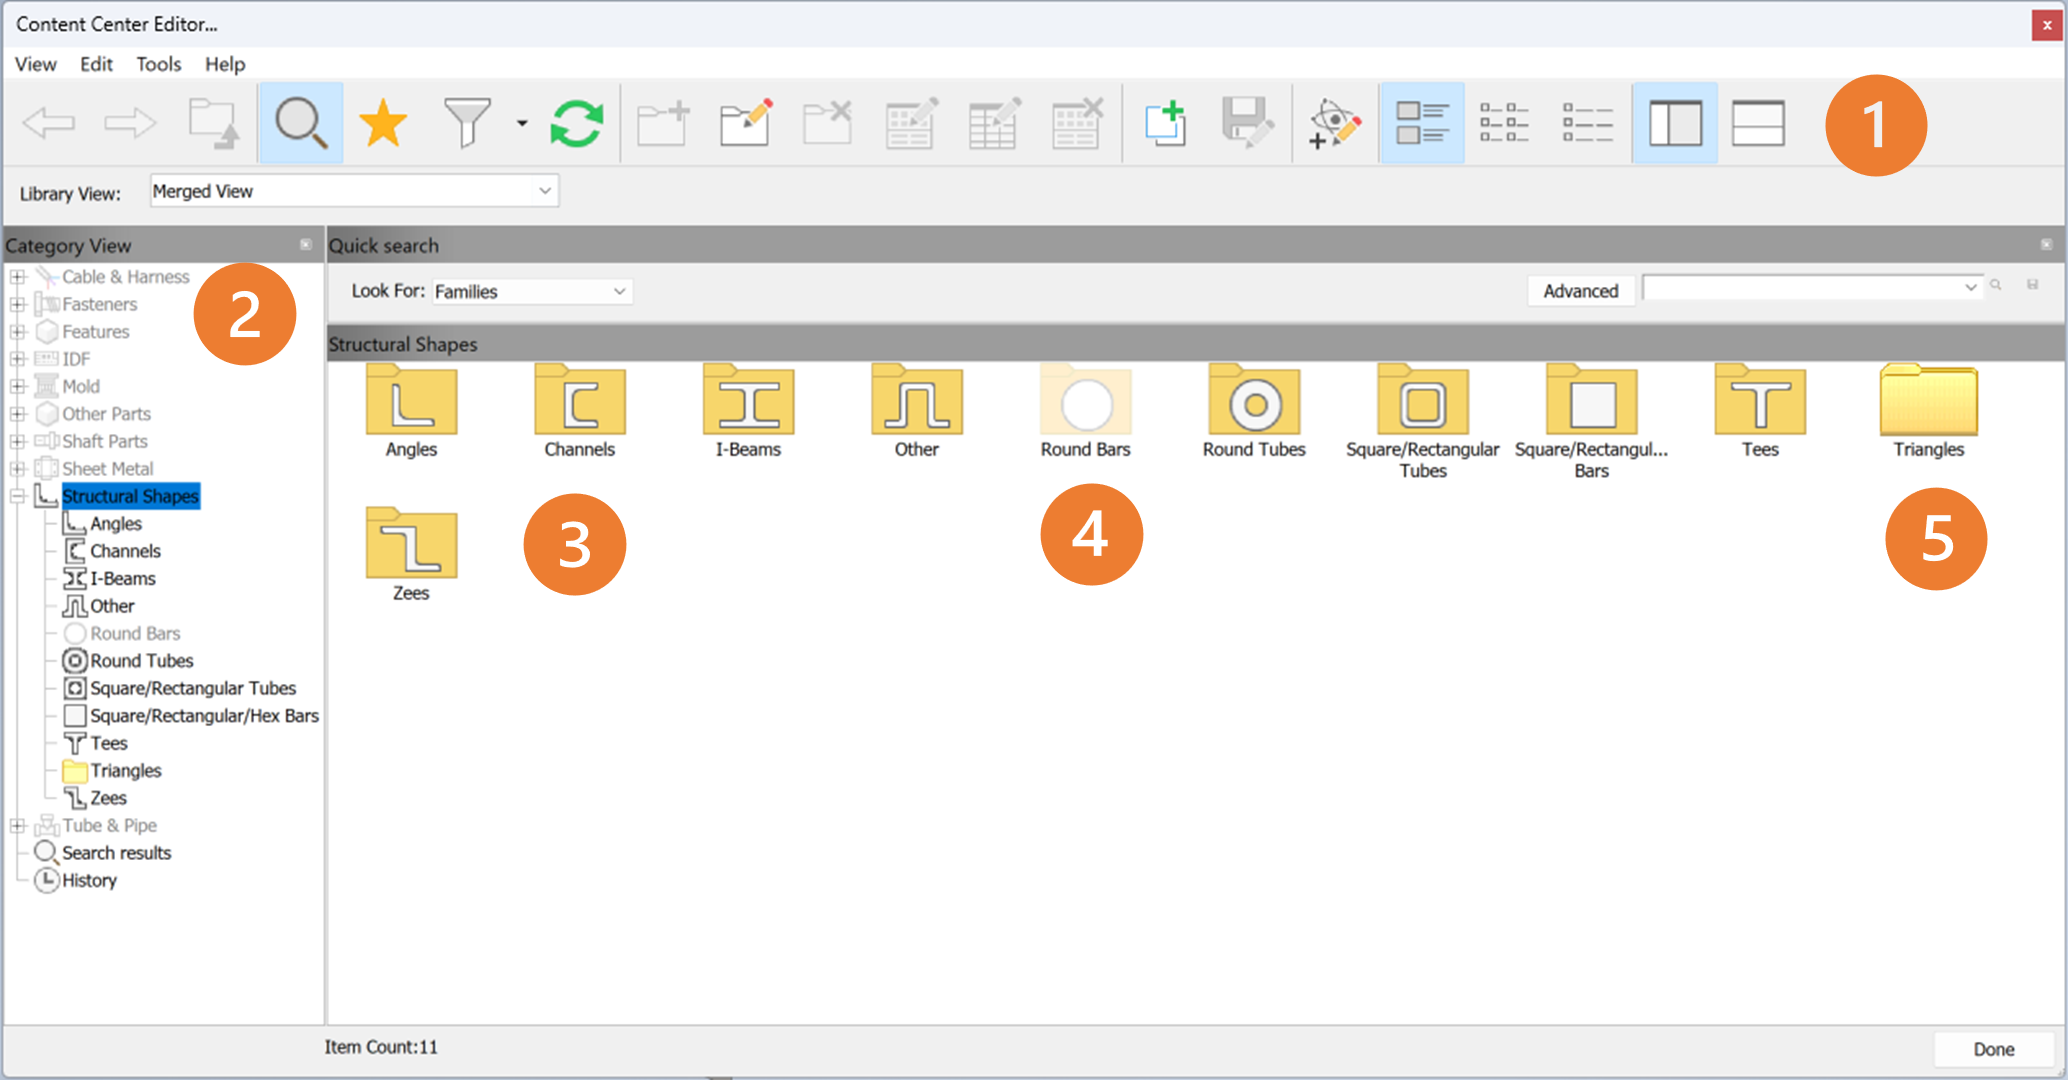Select Round Tubes in category tree
Screen dimensions: 2068x1080
point(142,661)
